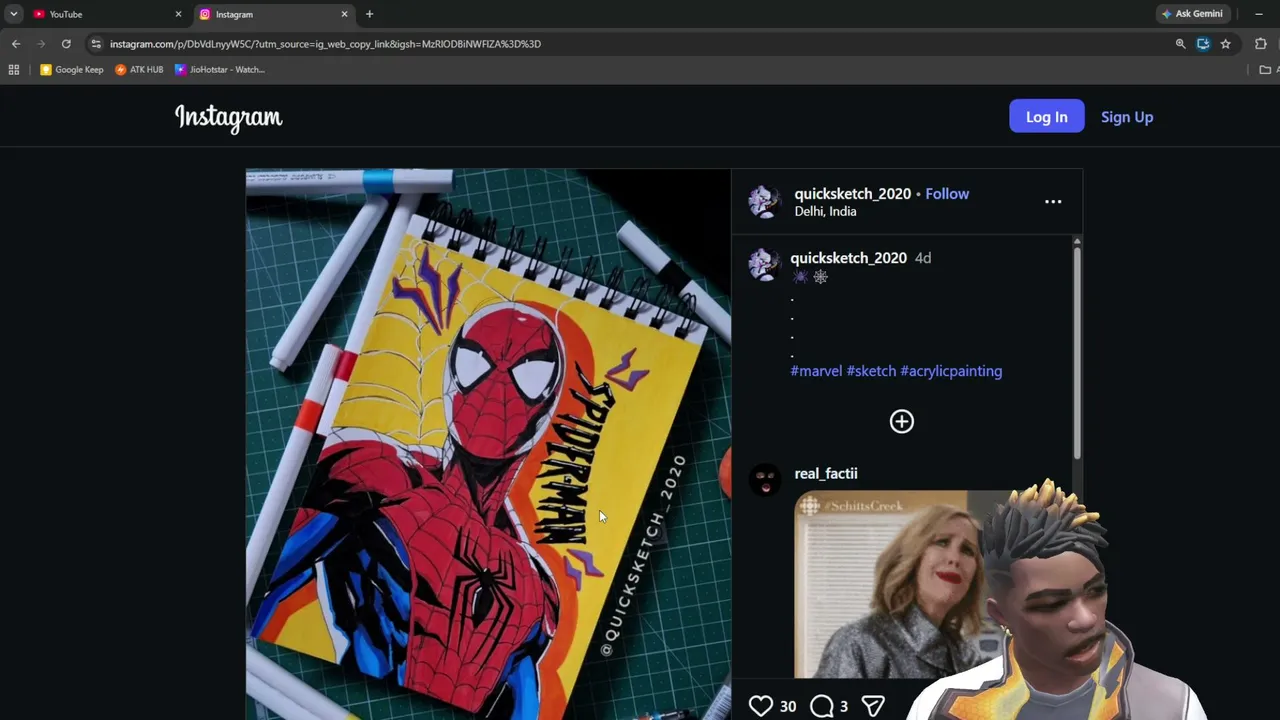Click the Instagram logo
Screen dimensions: 1280x720
229,118
